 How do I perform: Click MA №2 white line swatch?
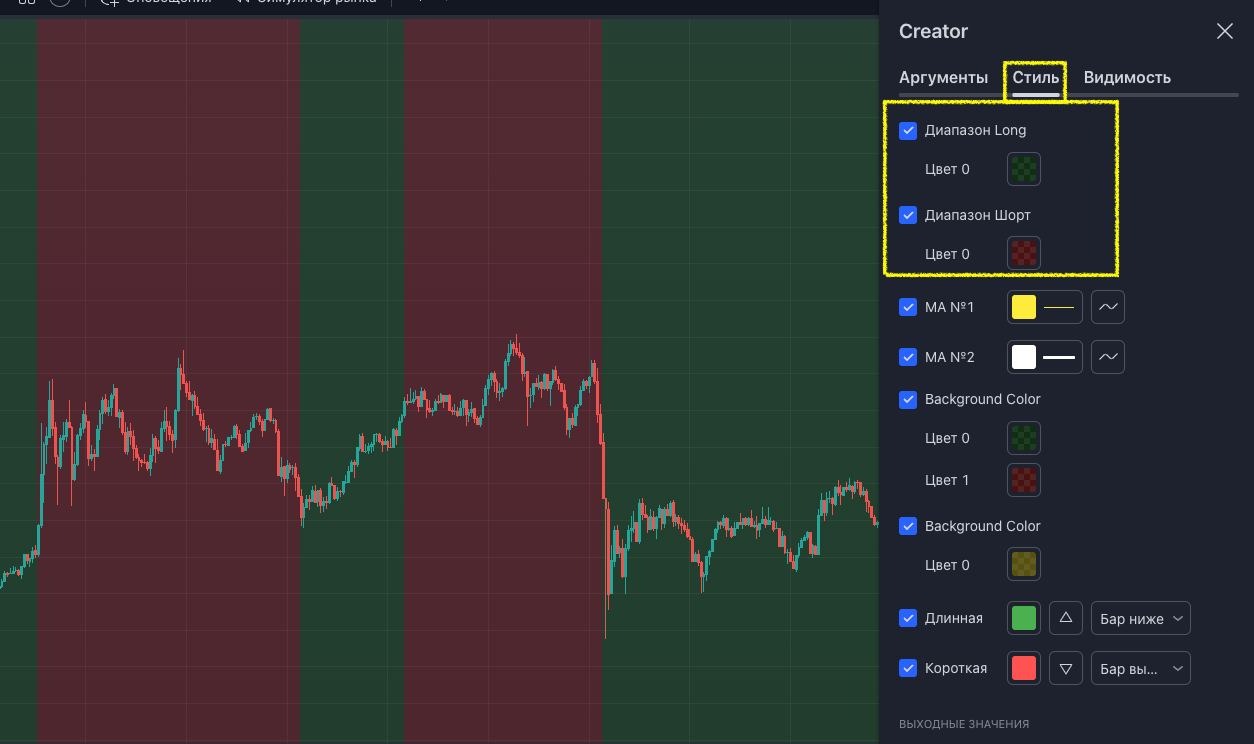(x=1044, y=357)
